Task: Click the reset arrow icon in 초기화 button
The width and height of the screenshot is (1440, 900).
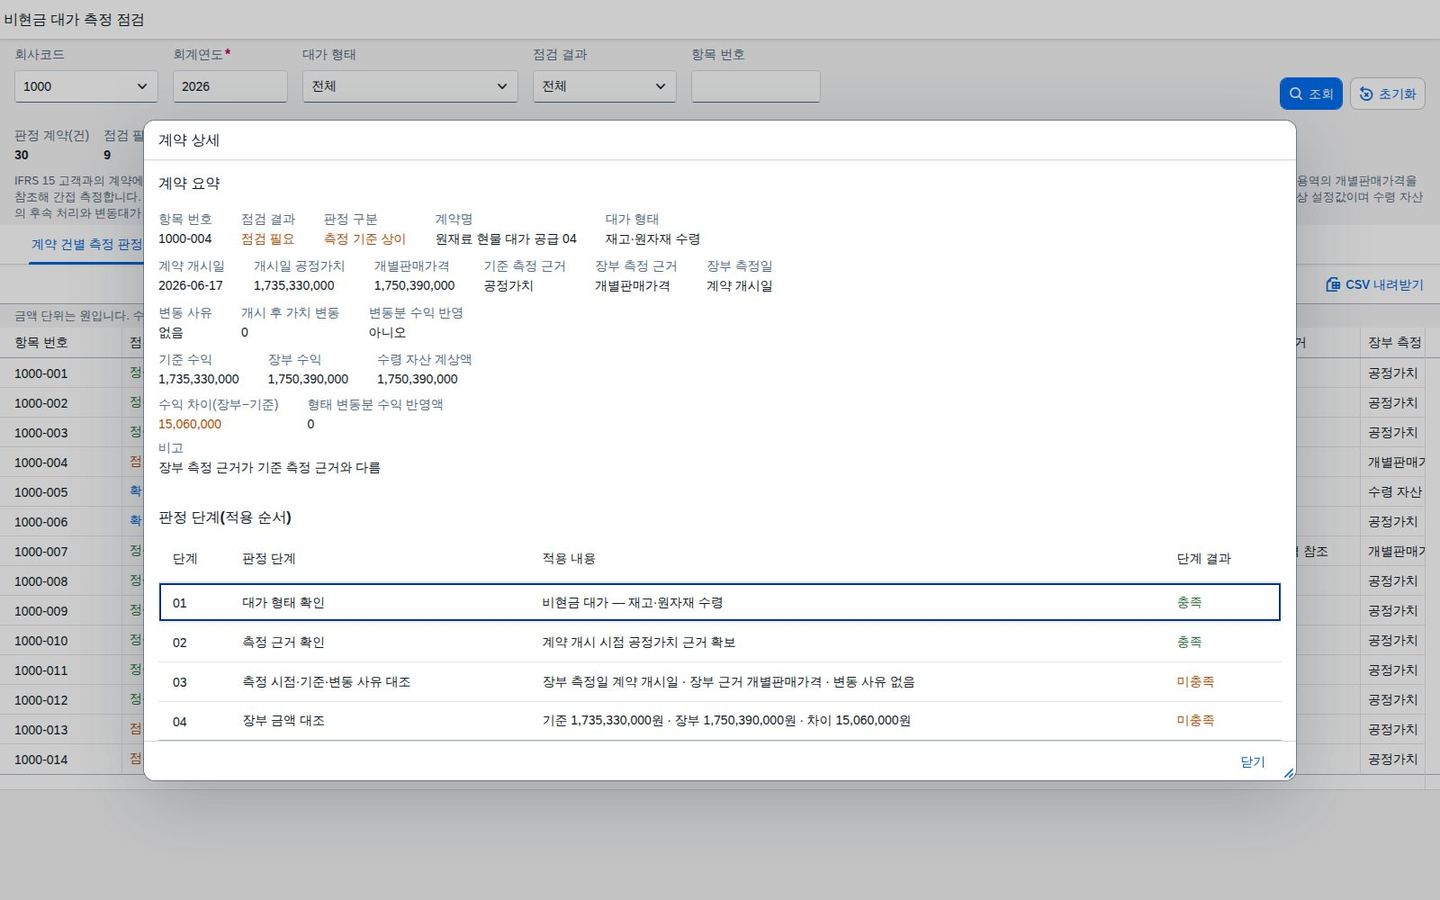Action: click(x=1366, y=94)
